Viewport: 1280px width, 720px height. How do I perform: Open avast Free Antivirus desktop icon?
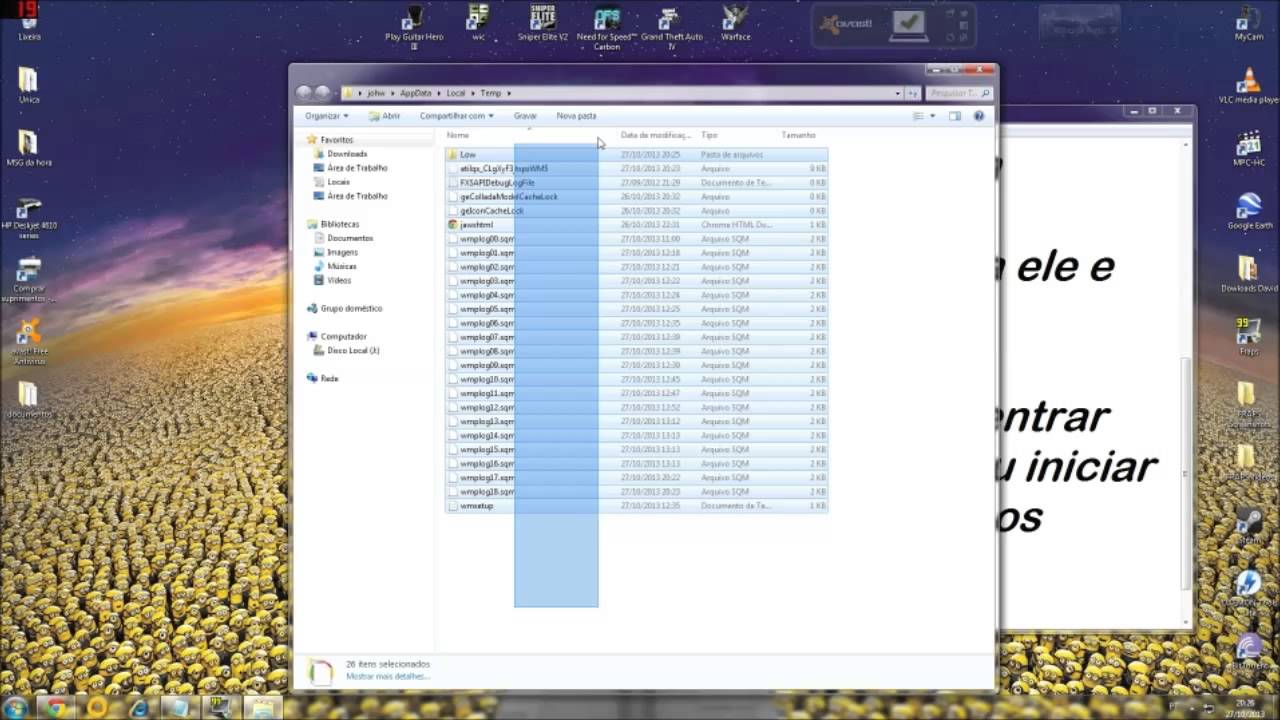point(29,341)
